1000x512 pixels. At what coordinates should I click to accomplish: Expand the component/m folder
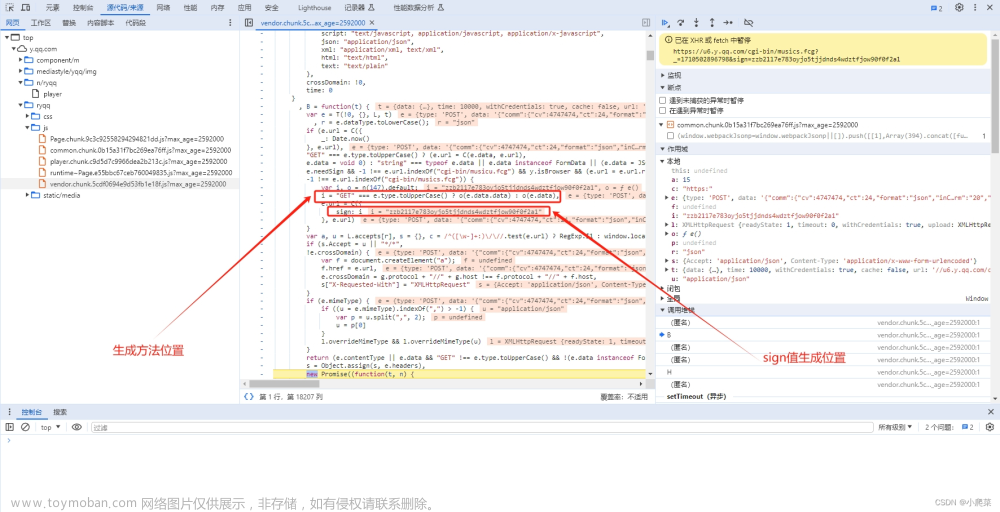[21, 59]
